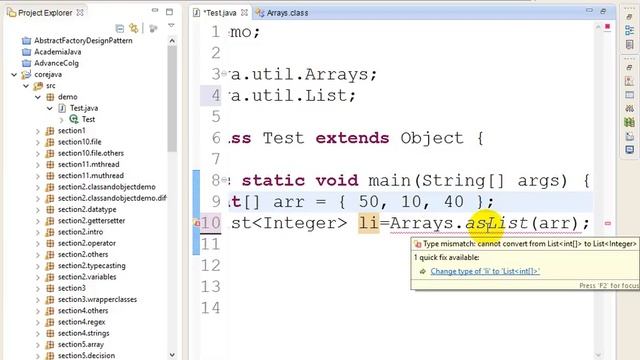Click the Task List icon in right trim
Screen dimensions: 640x360
point(629,44)
